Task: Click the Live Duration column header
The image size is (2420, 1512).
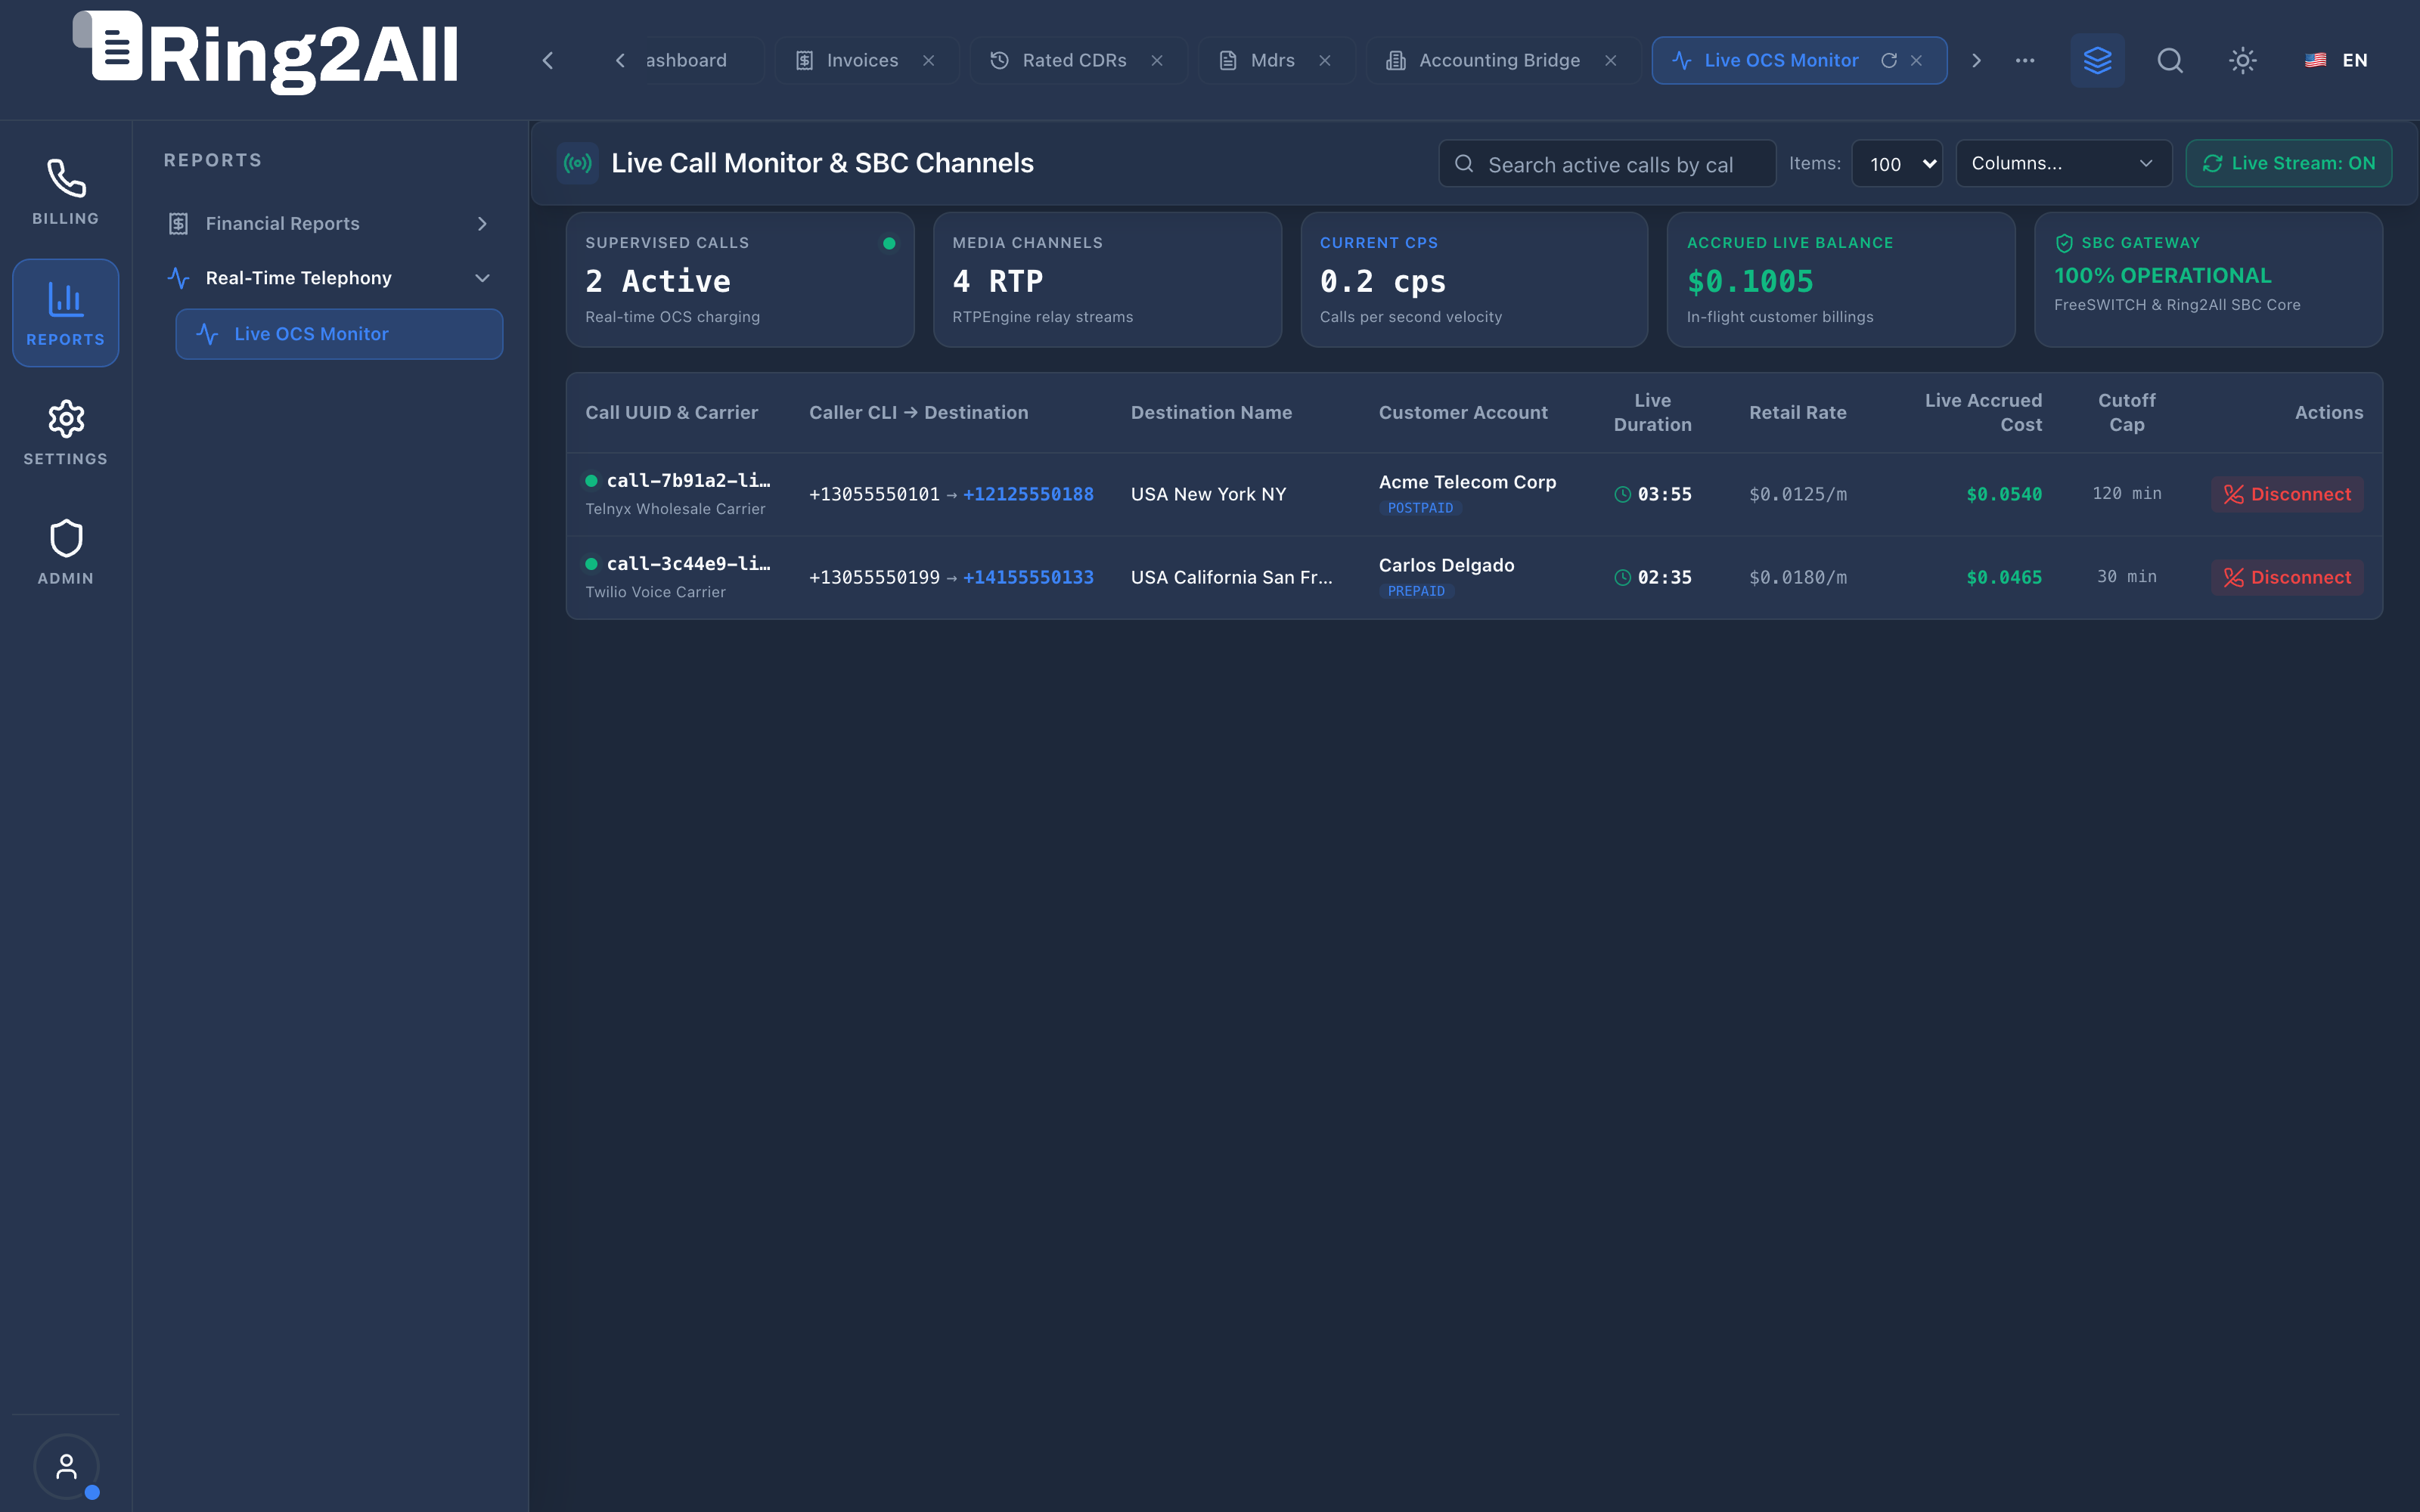Action: [x=1652, y=412]
